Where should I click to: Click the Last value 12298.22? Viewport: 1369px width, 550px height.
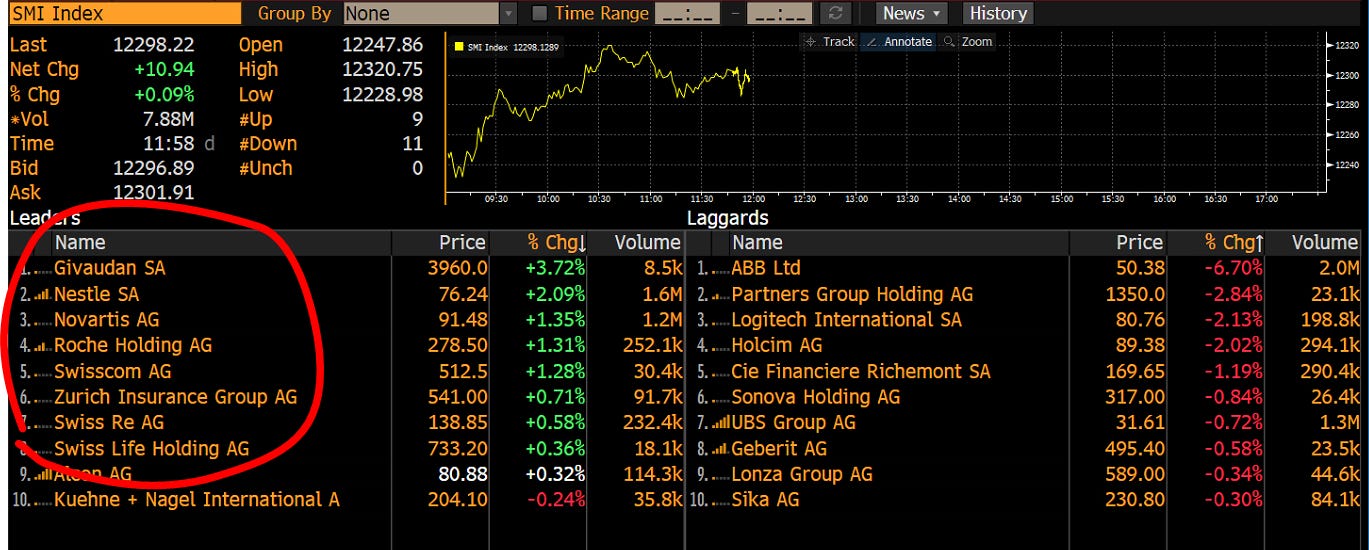(x=154, y=45)
